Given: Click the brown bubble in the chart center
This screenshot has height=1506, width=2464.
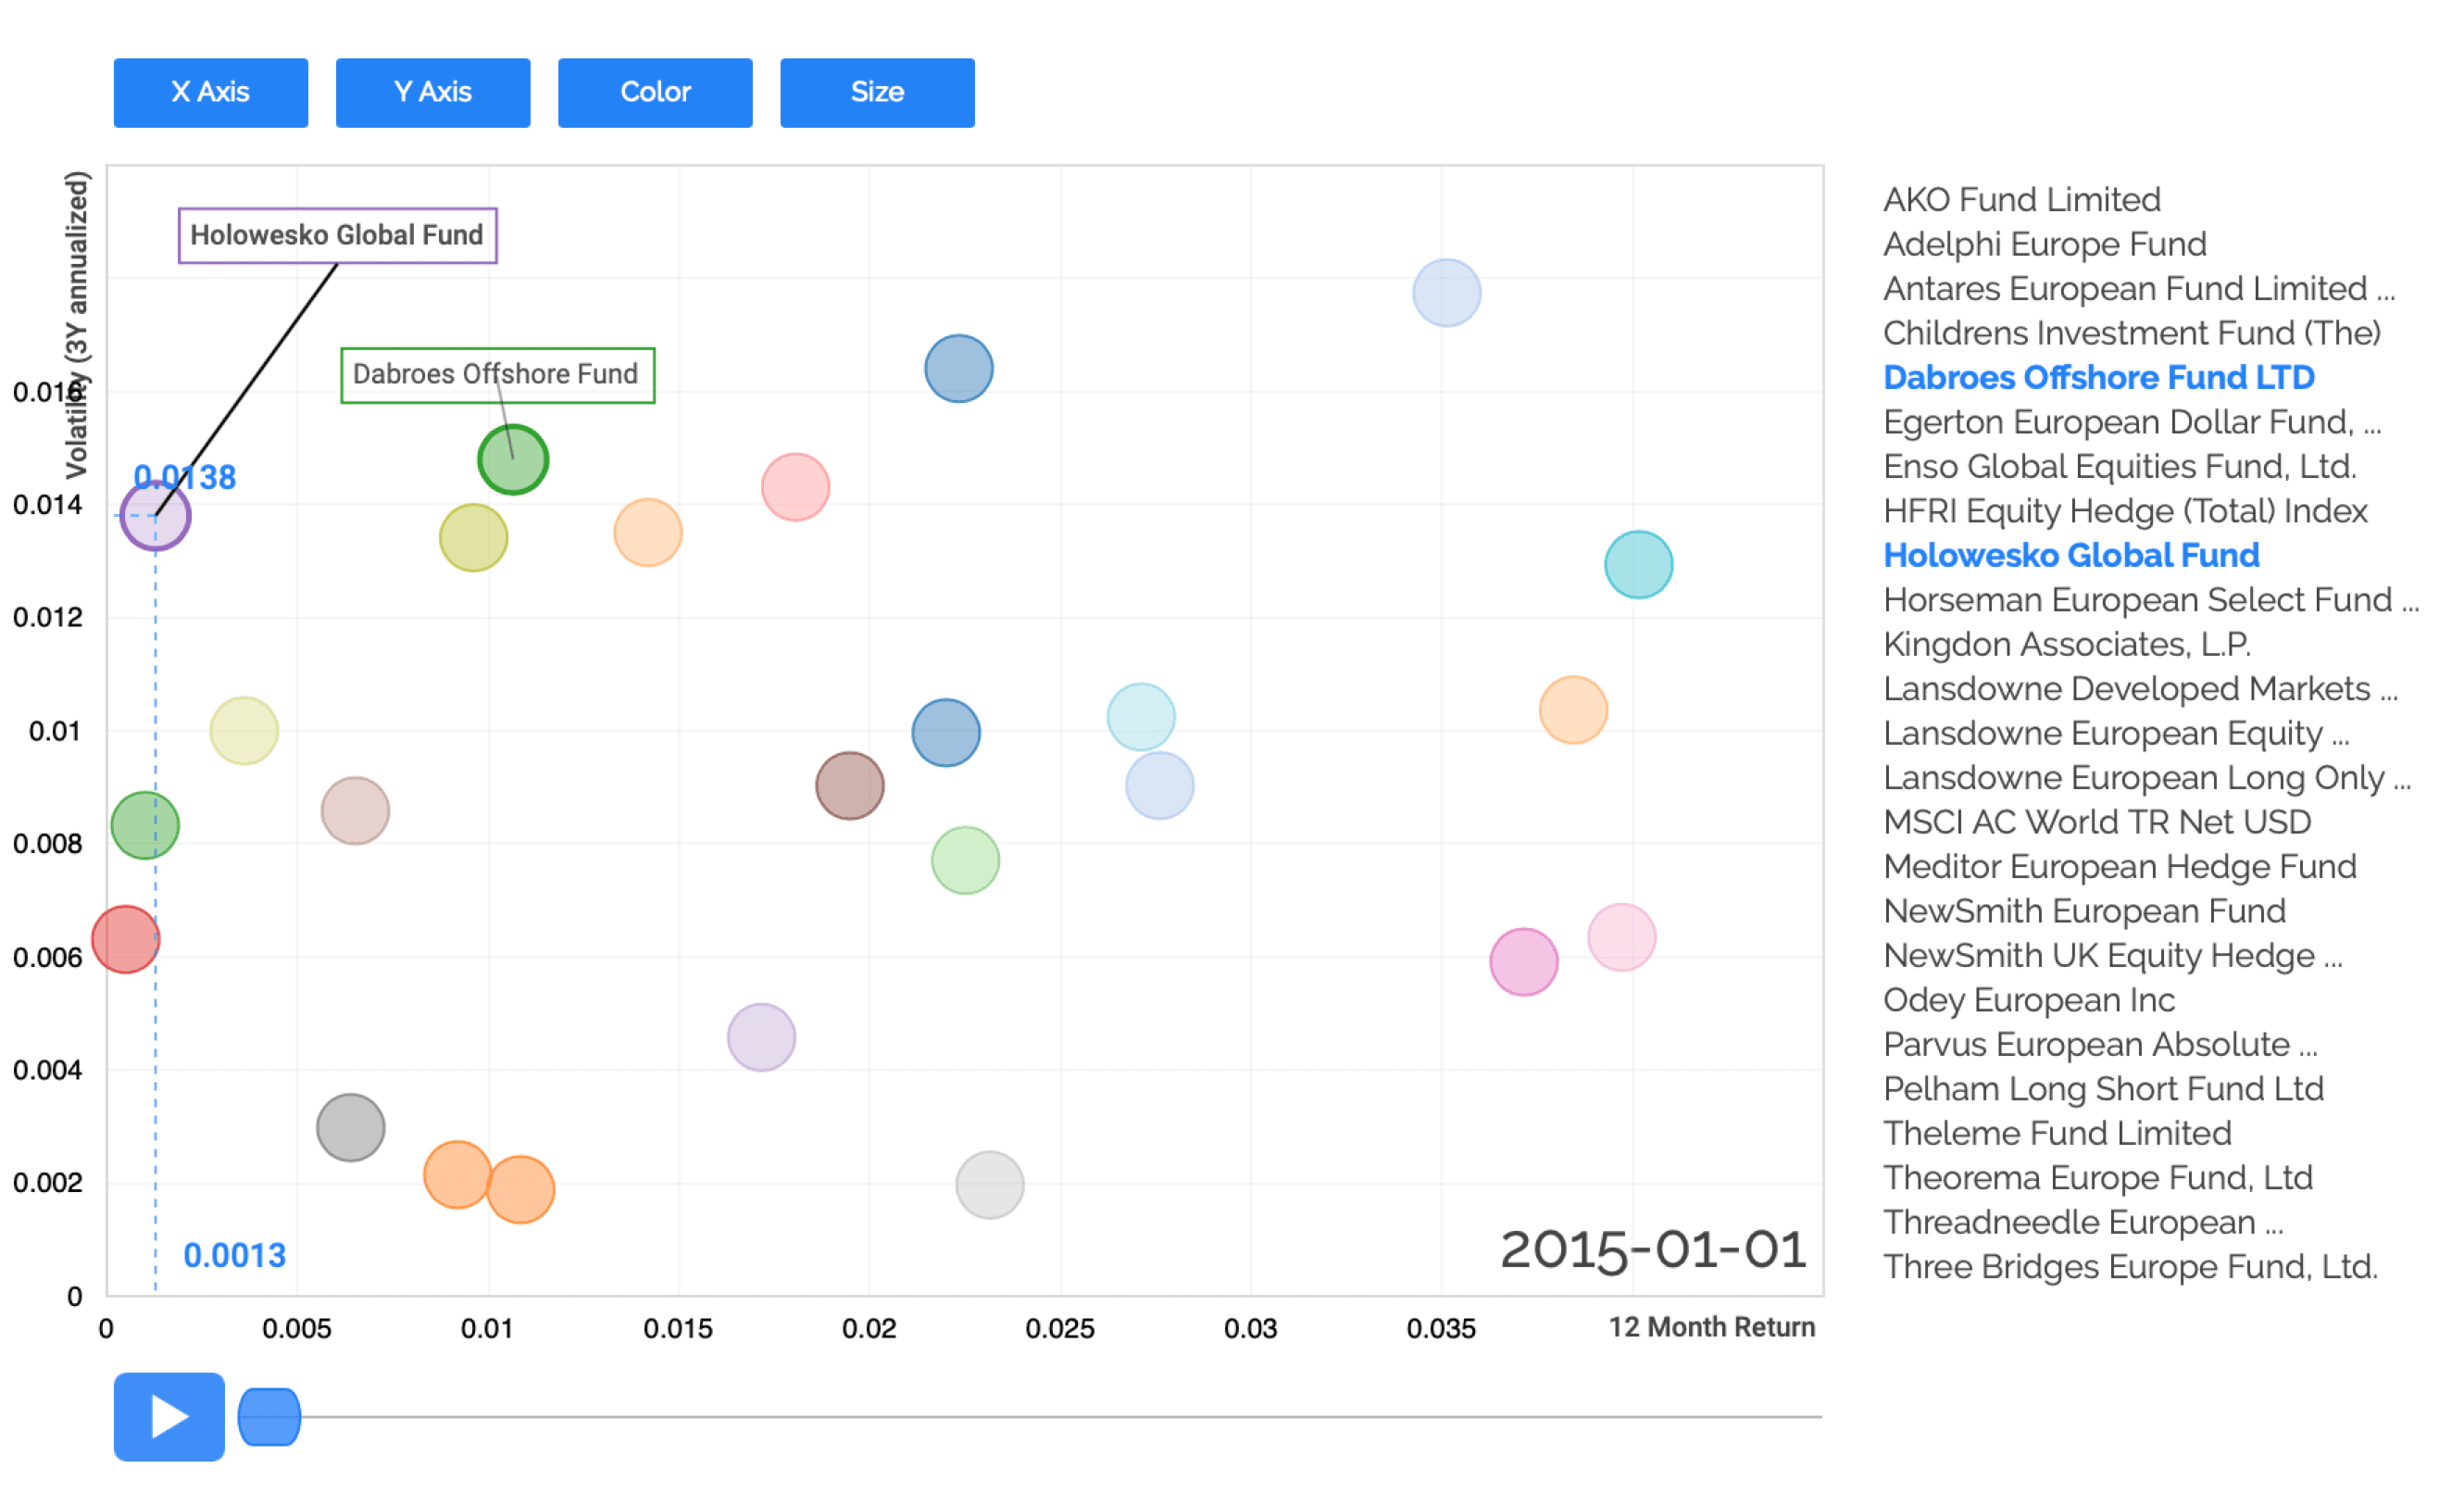Looking at the screenshot, I should 849,785.
